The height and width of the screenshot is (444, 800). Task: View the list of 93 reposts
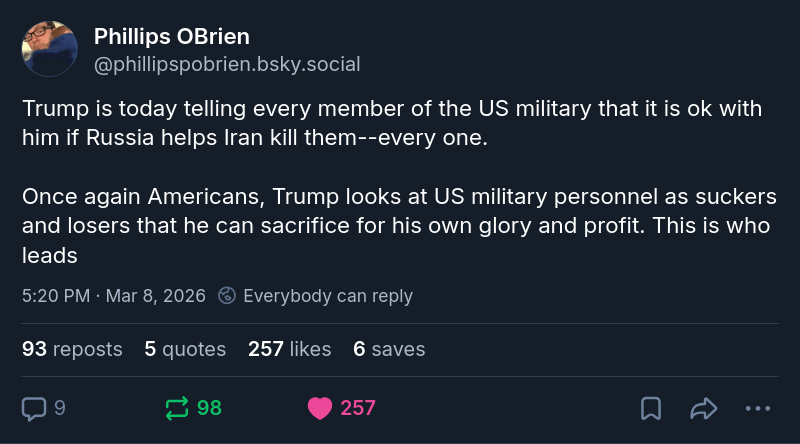72,349
